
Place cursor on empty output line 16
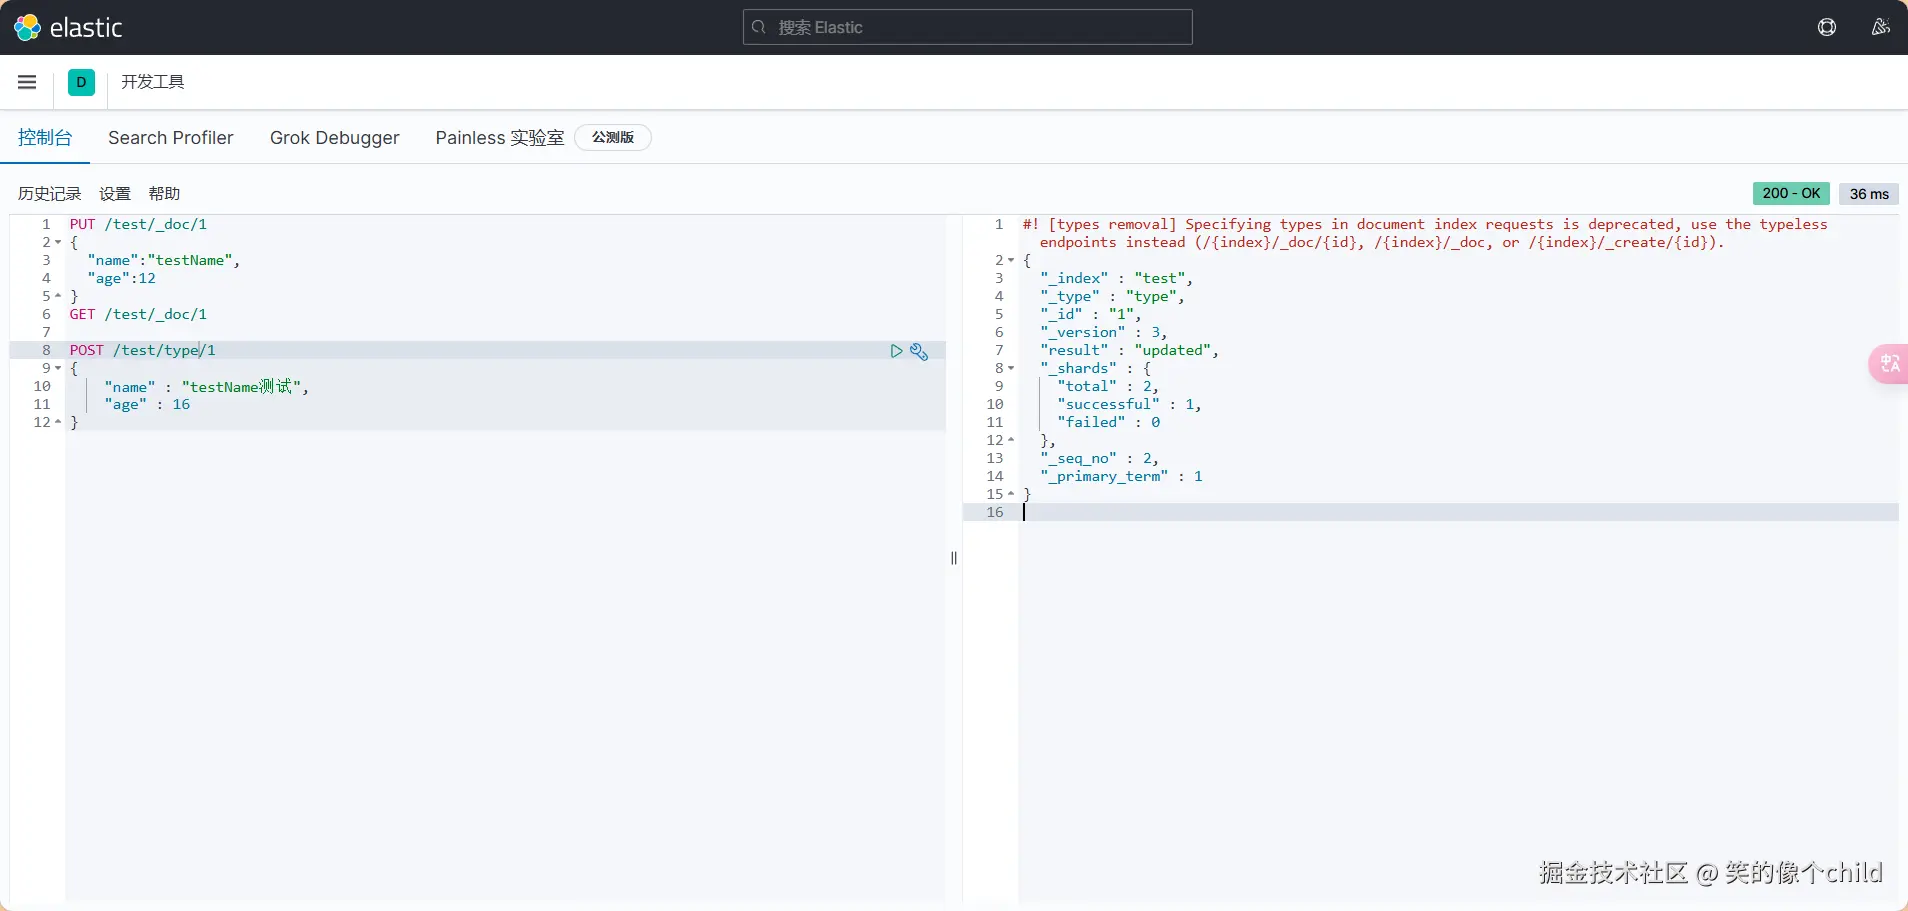click(x=1459, y=513)
